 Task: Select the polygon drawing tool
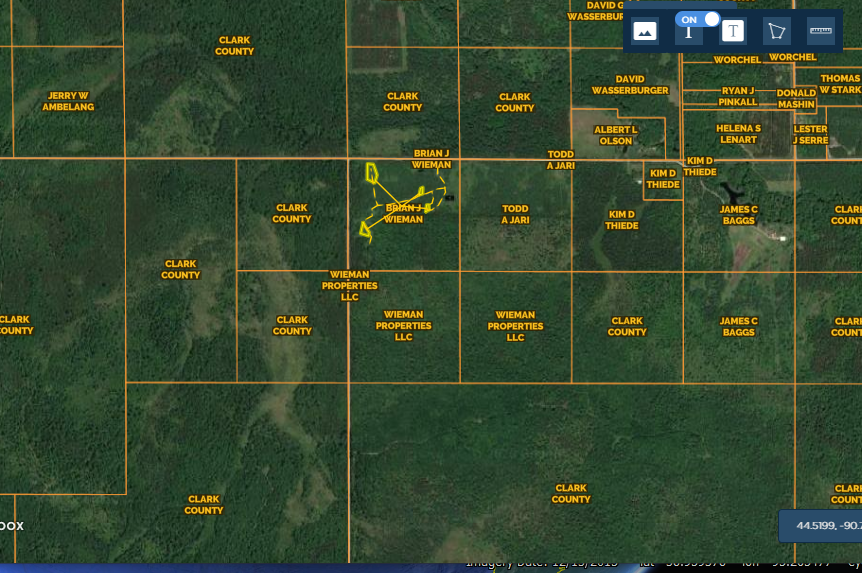tap(776, 31)
